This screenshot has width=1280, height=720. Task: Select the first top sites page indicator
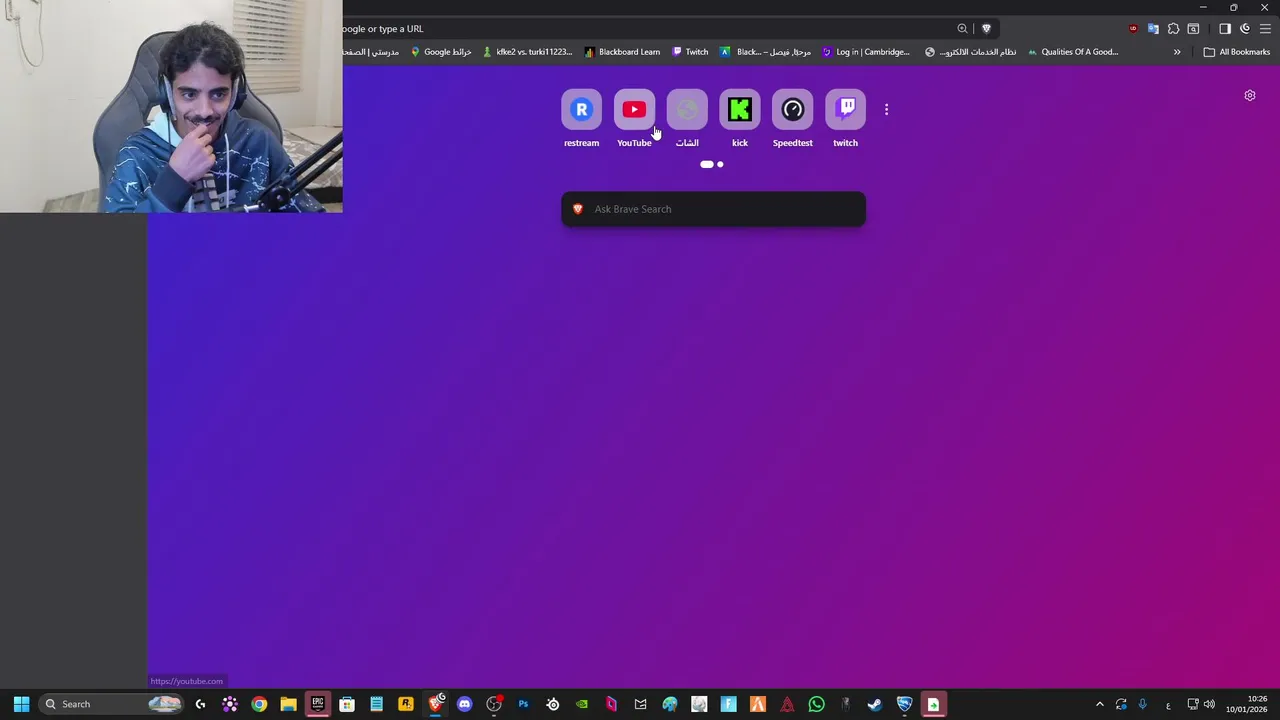[707, 164]
